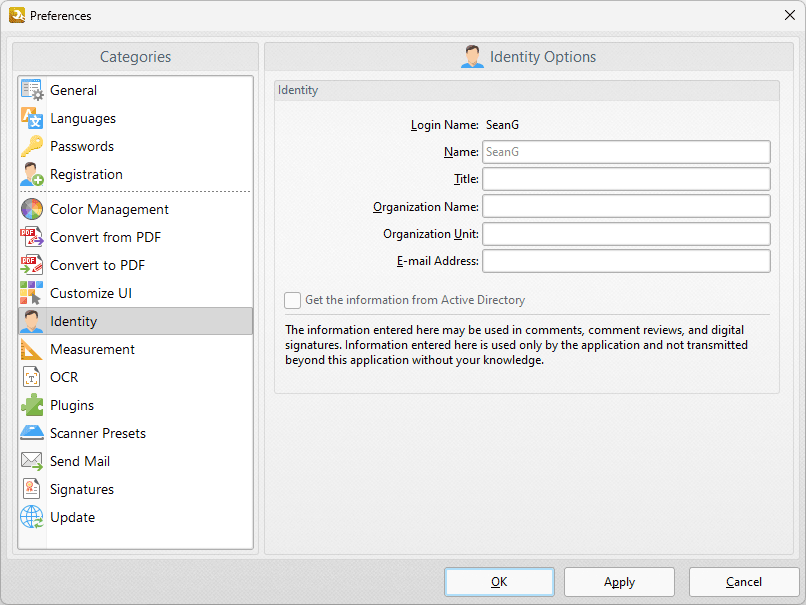Click the Registration user icon
The height and width of the screenshot is (605, 806).
(32, 174)
